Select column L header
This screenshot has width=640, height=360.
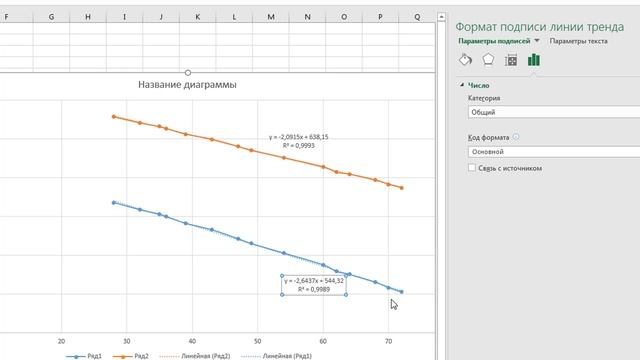pyautogui.click(x=234, y=17)
